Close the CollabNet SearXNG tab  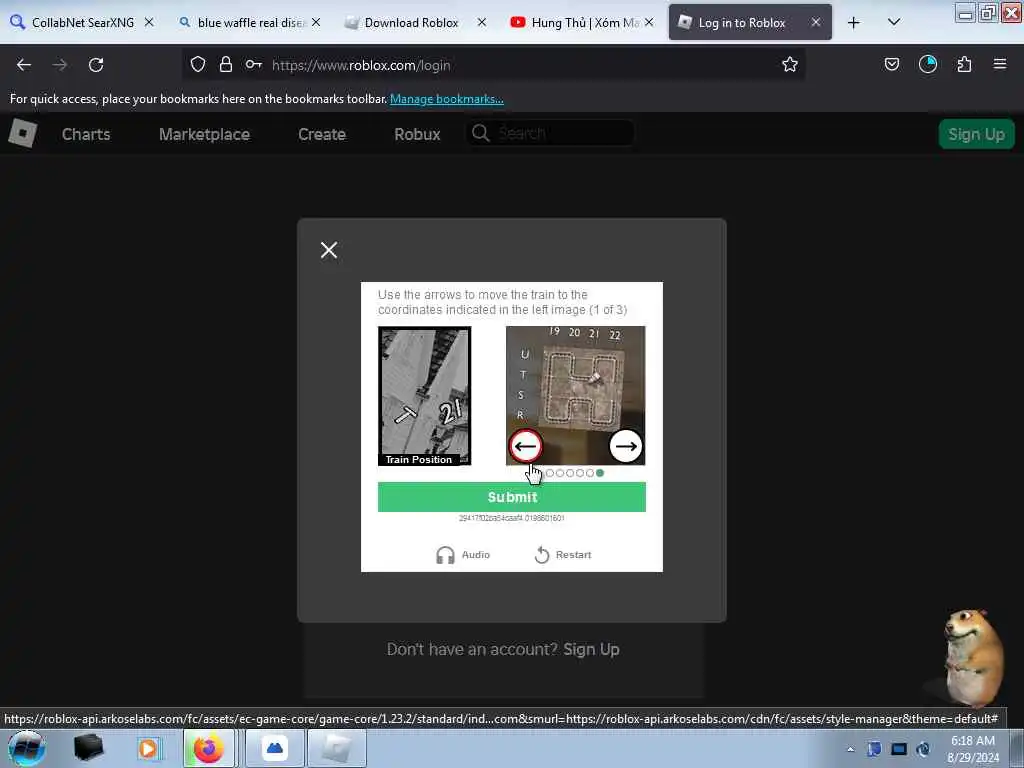tap(149, 22)
